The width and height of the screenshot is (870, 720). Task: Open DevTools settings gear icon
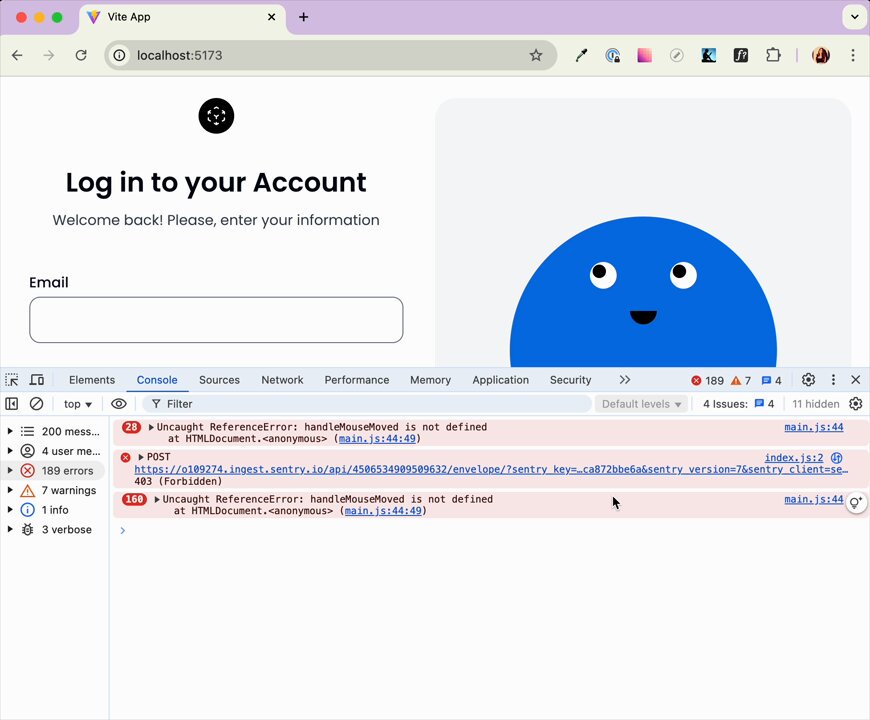click(808, 380)
